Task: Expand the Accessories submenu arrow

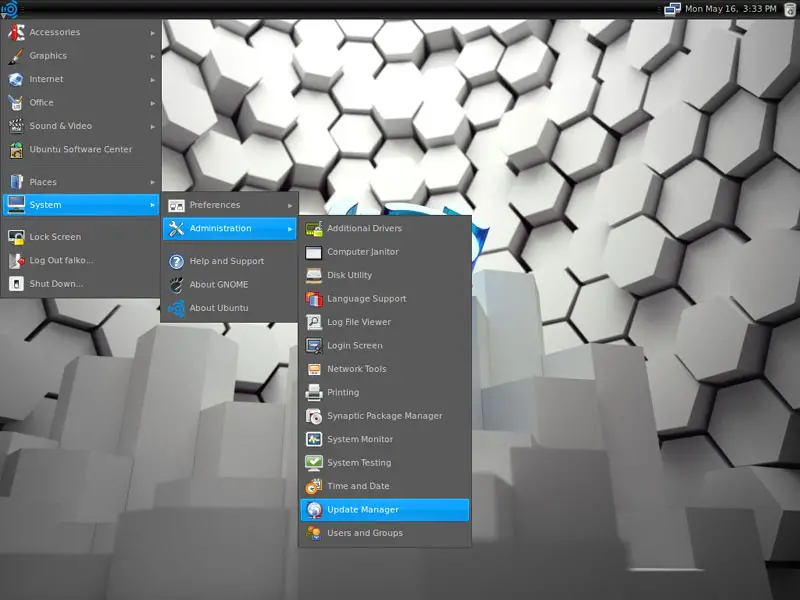Action: (x=153, y=33)
